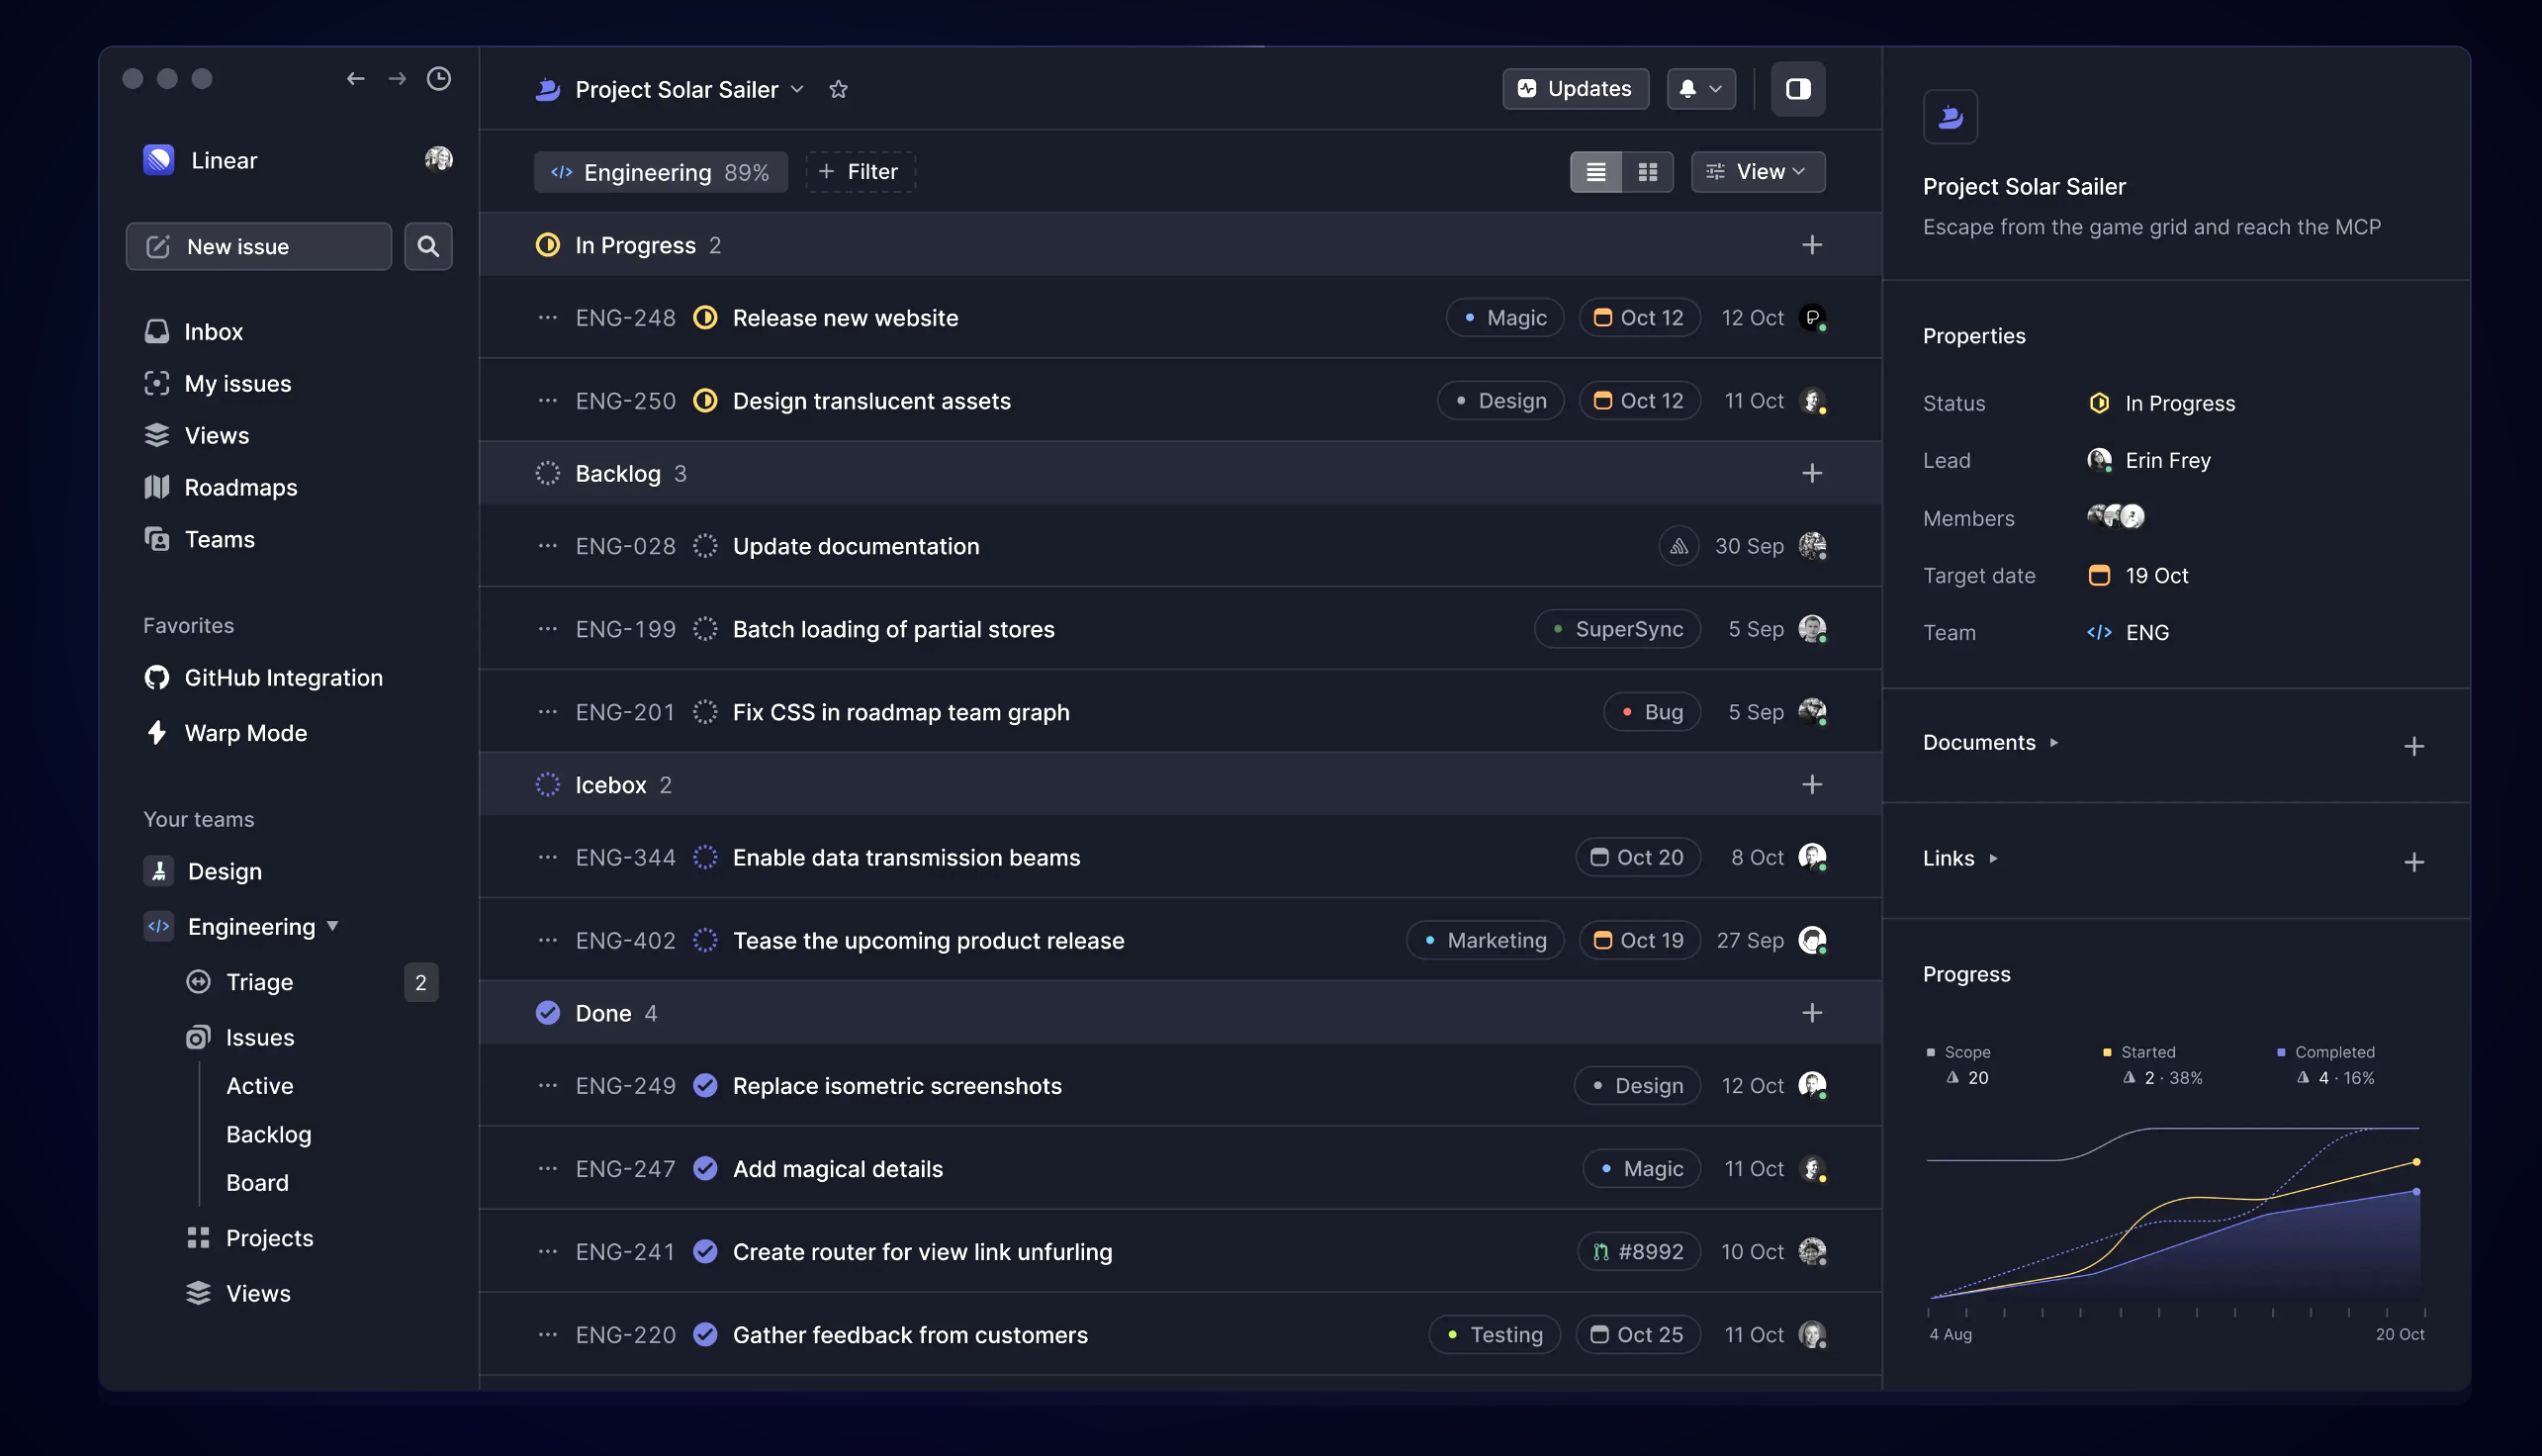The image size is (2542, 1456).
Task: Create a New issue
Action: point(258,246)
